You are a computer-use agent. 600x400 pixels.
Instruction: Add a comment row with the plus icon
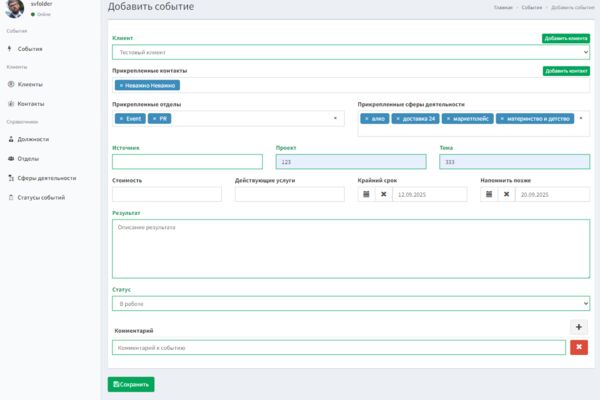(579, 327)
